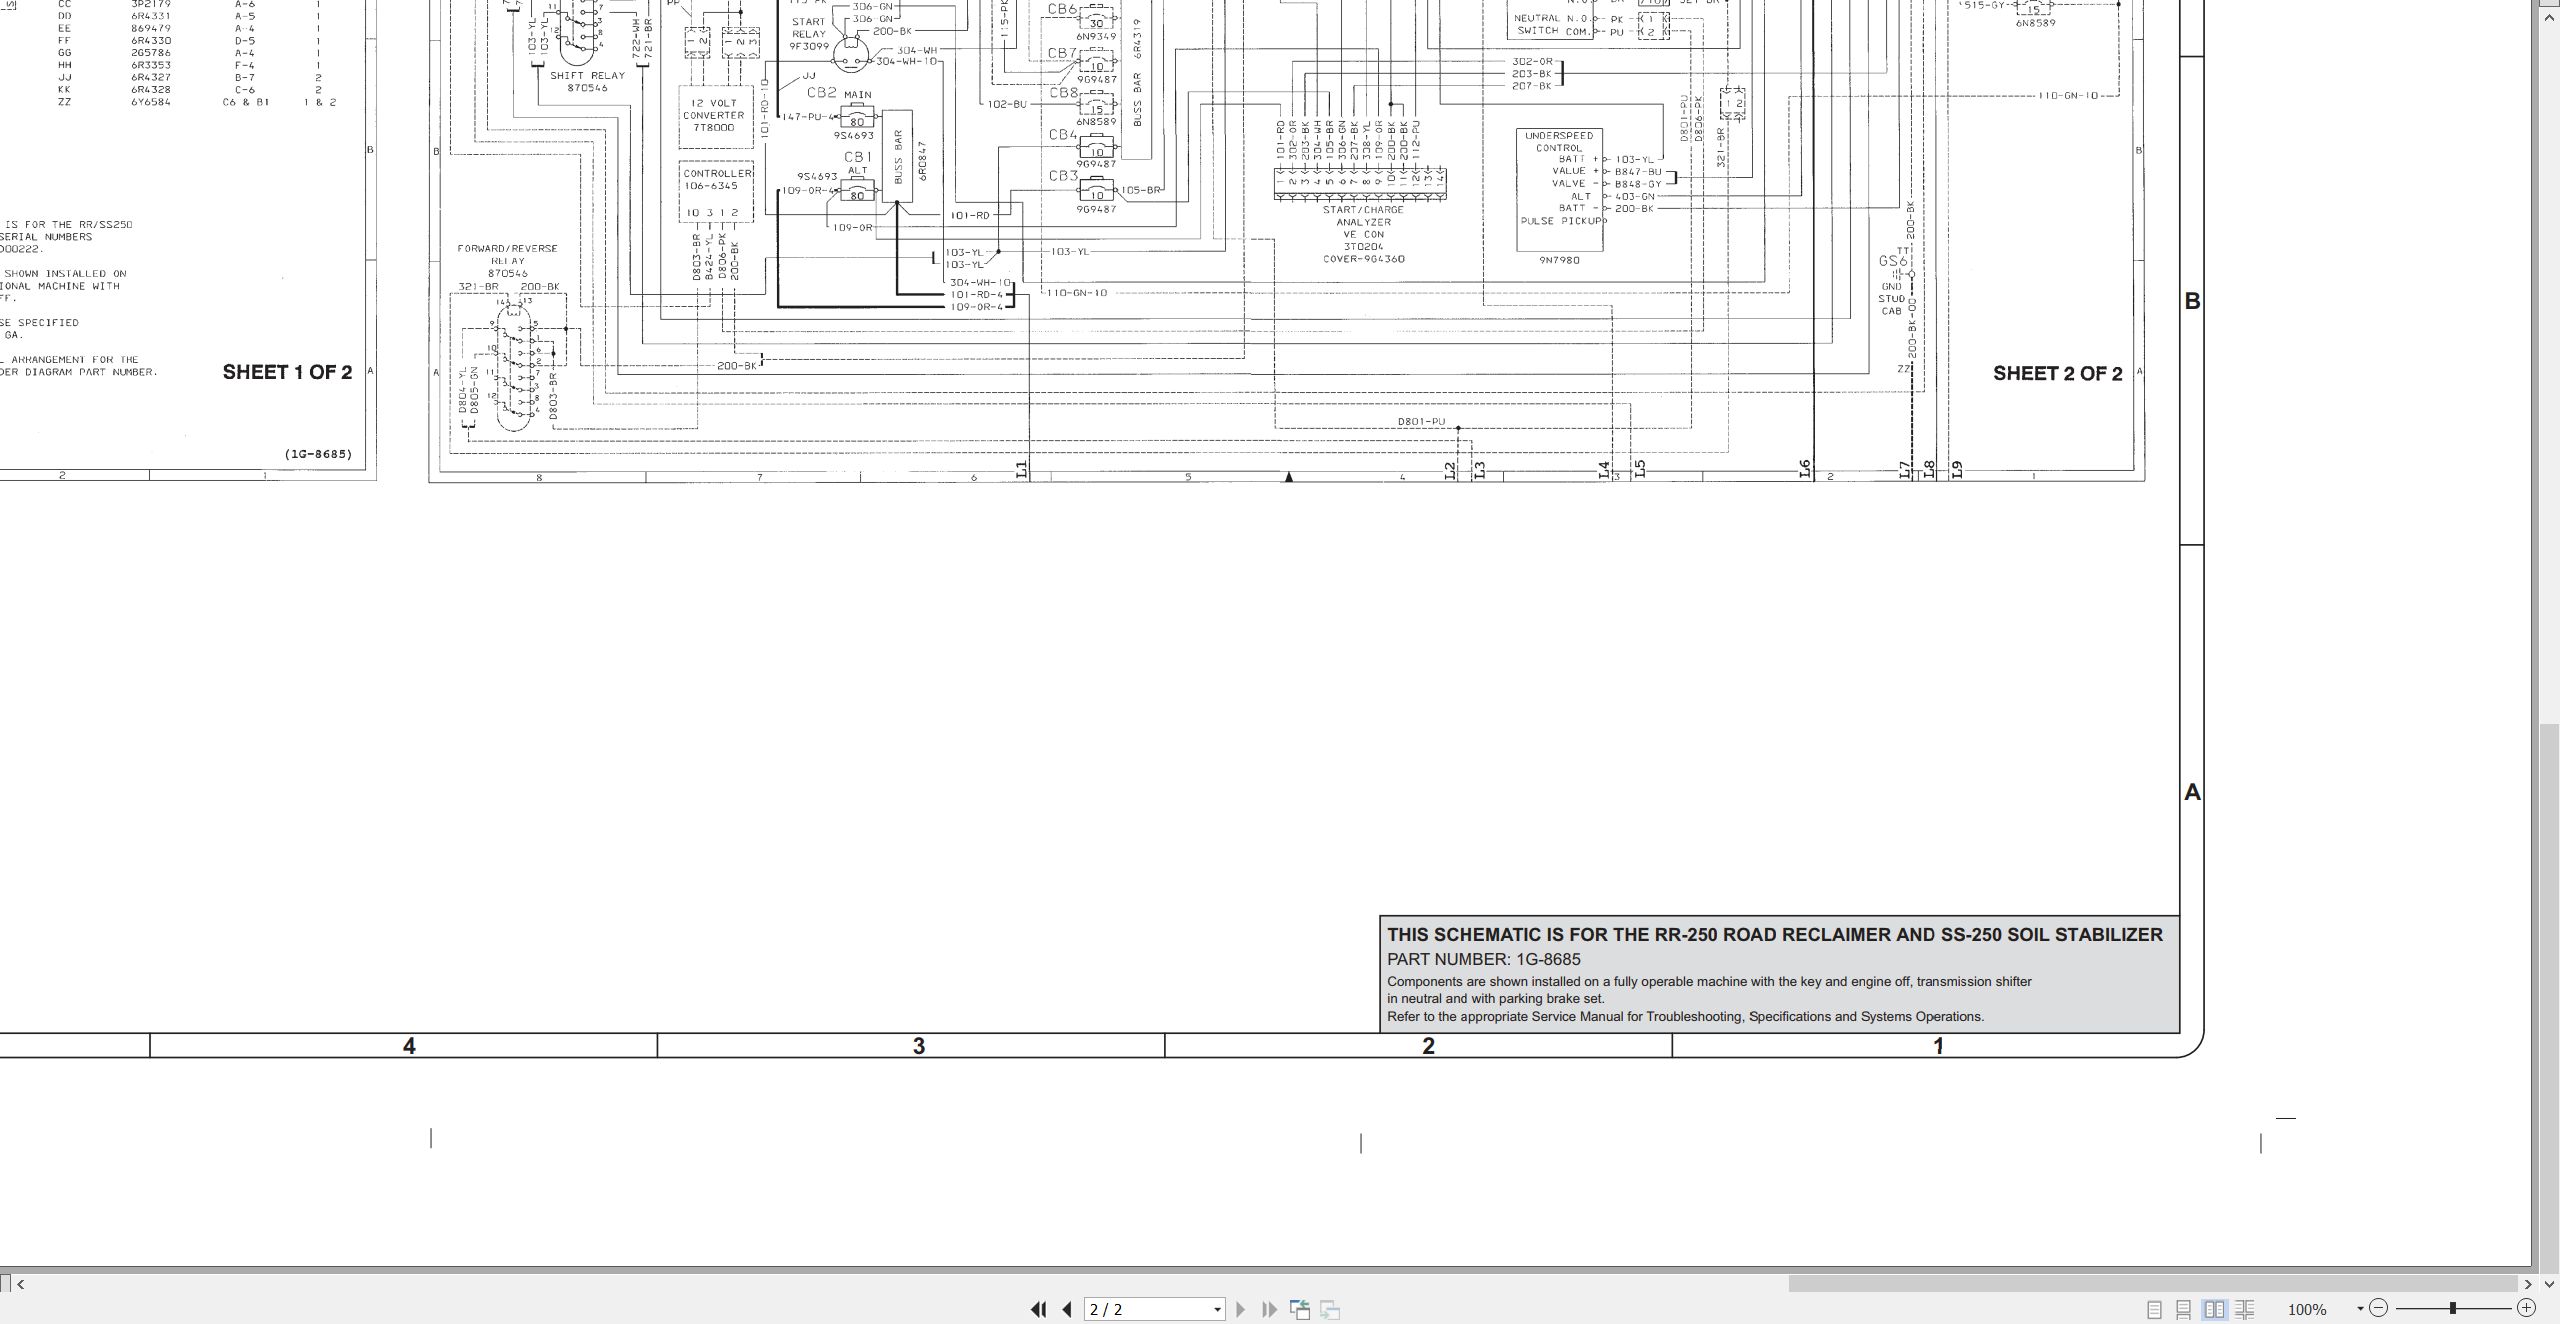Click the FORWARD/REVERSE RELAY label
The width and height of the screenshot is (2560, 1324).
[507, 254]
